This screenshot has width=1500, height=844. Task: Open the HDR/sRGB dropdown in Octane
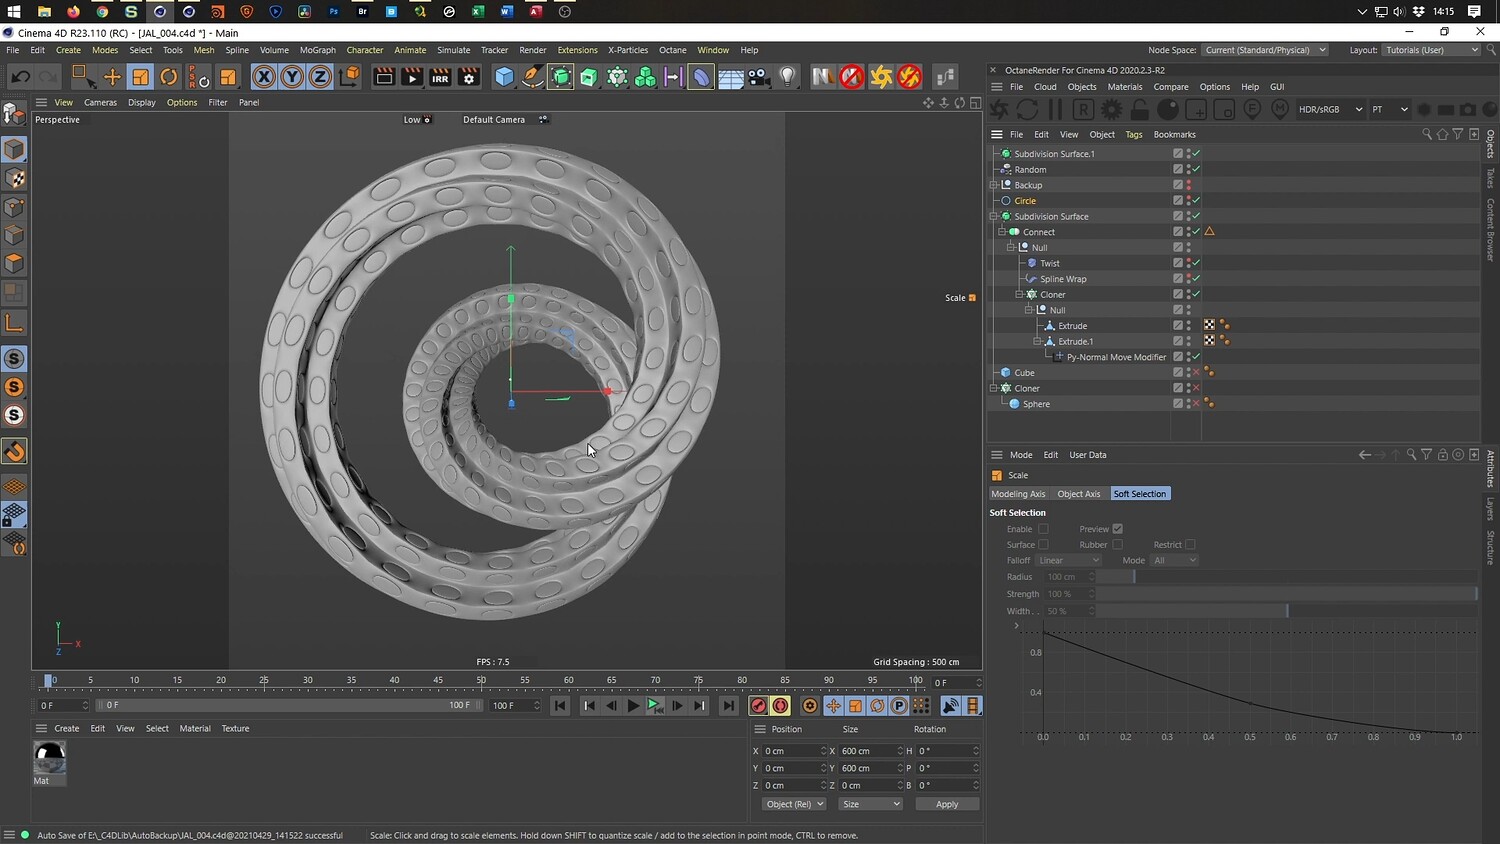[x=1330, y=109]
